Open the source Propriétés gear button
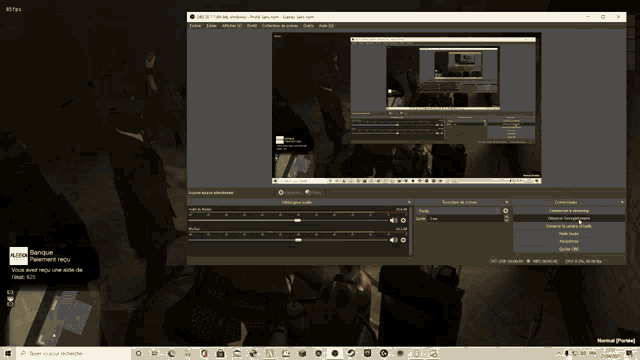The width and height of the screenshot is (640, 360). pos(289,192)
